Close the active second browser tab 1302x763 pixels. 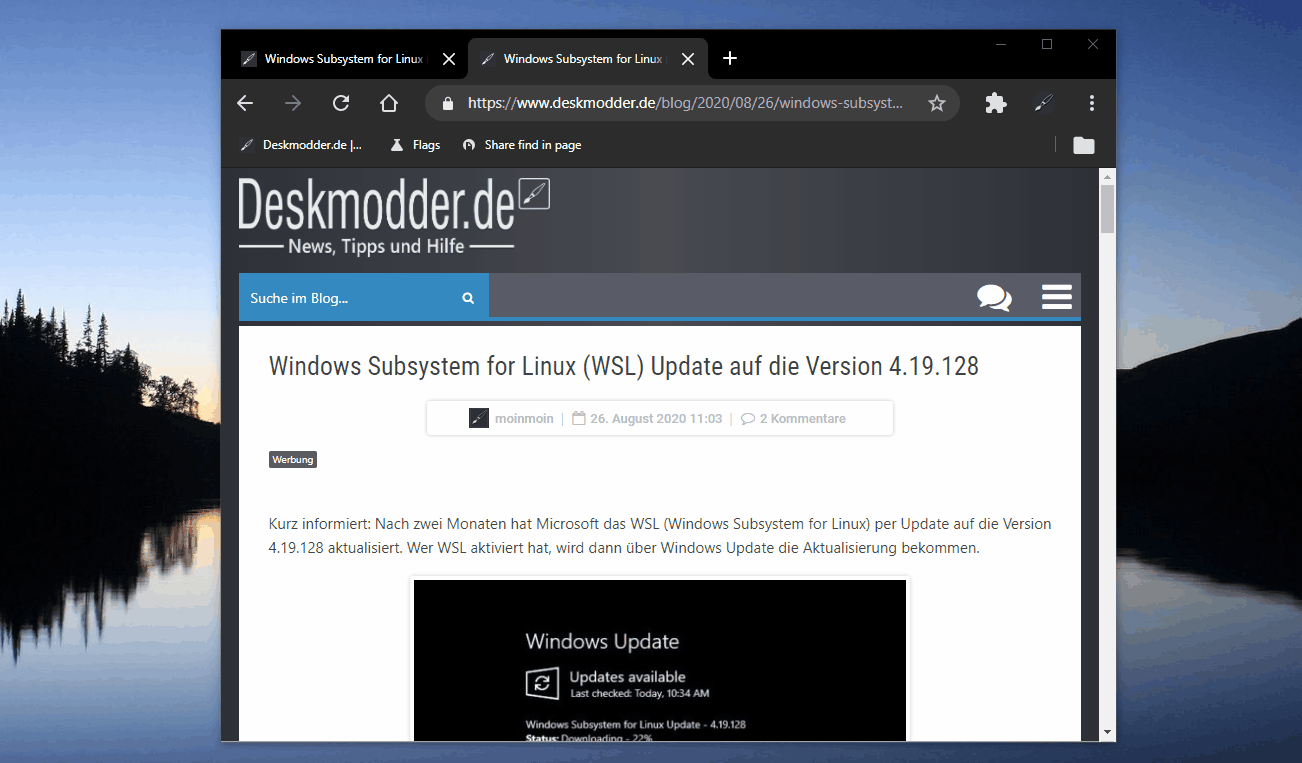(688, 59)
